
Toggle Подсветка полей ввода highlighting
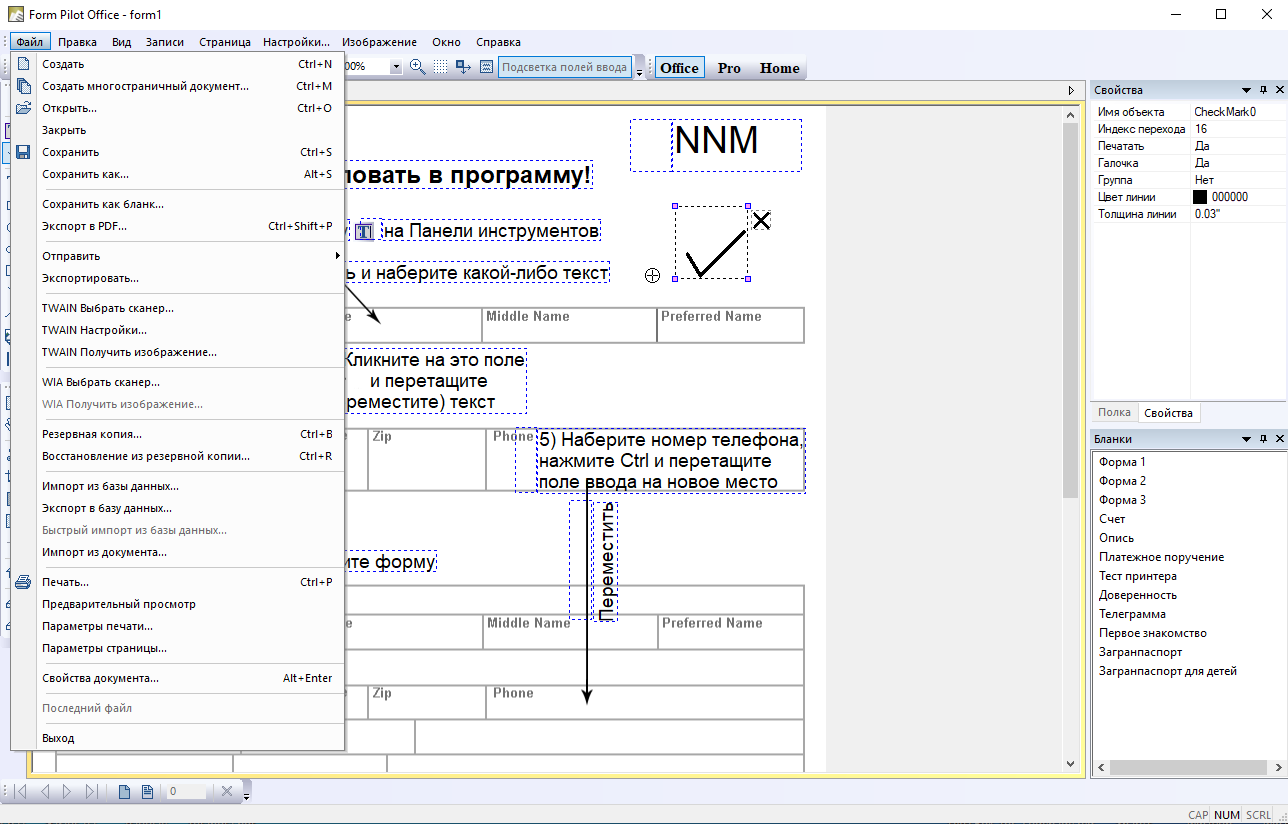click(564, 68)
